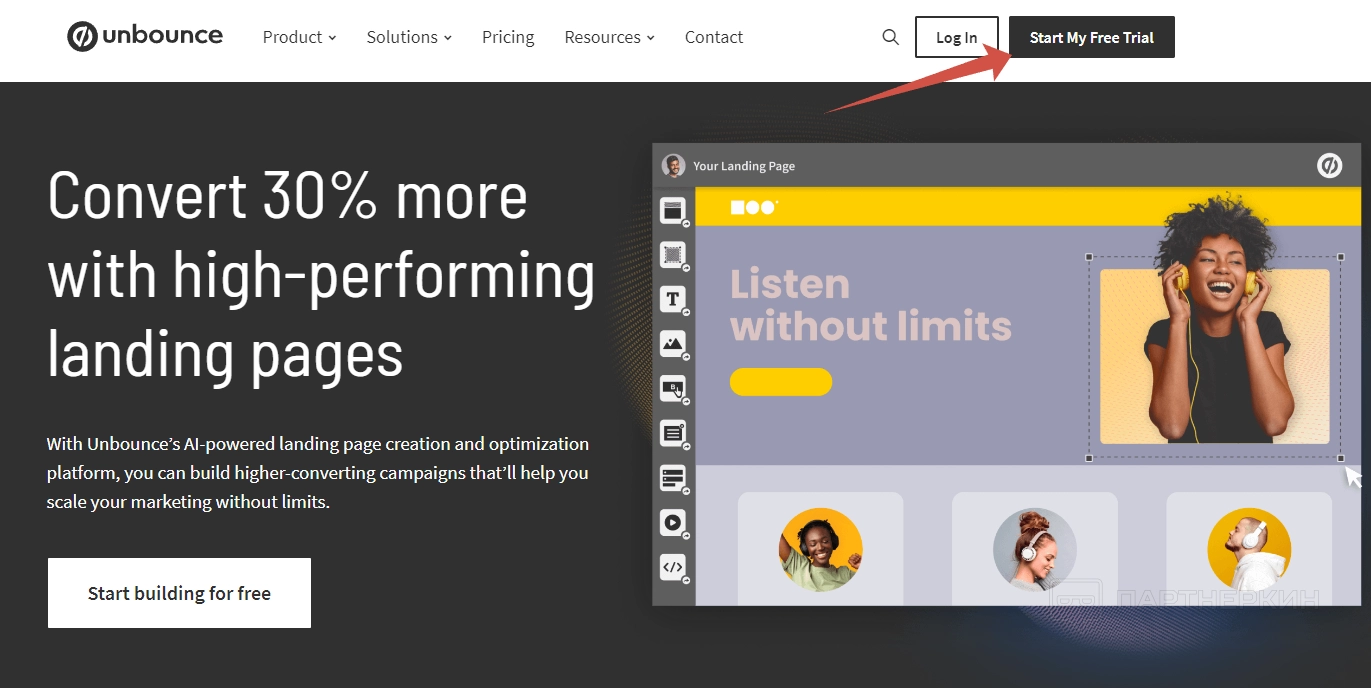Click the yellow pill button in the preview
Viewport: 1371px width, 688px height.
(781, 382)
